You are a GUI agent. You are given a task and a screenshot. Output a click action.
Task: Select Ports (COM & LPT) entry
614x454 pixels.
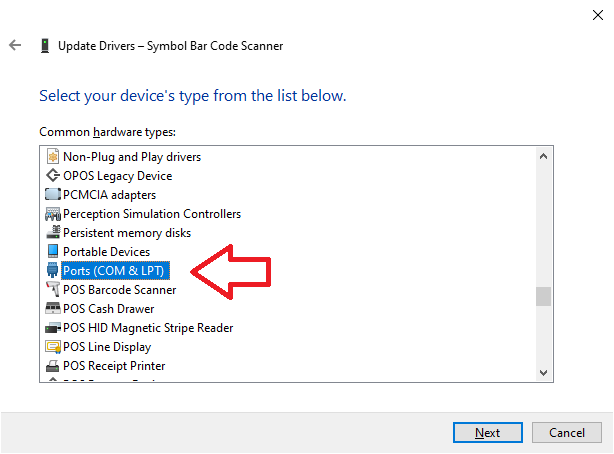coord(116,271)
